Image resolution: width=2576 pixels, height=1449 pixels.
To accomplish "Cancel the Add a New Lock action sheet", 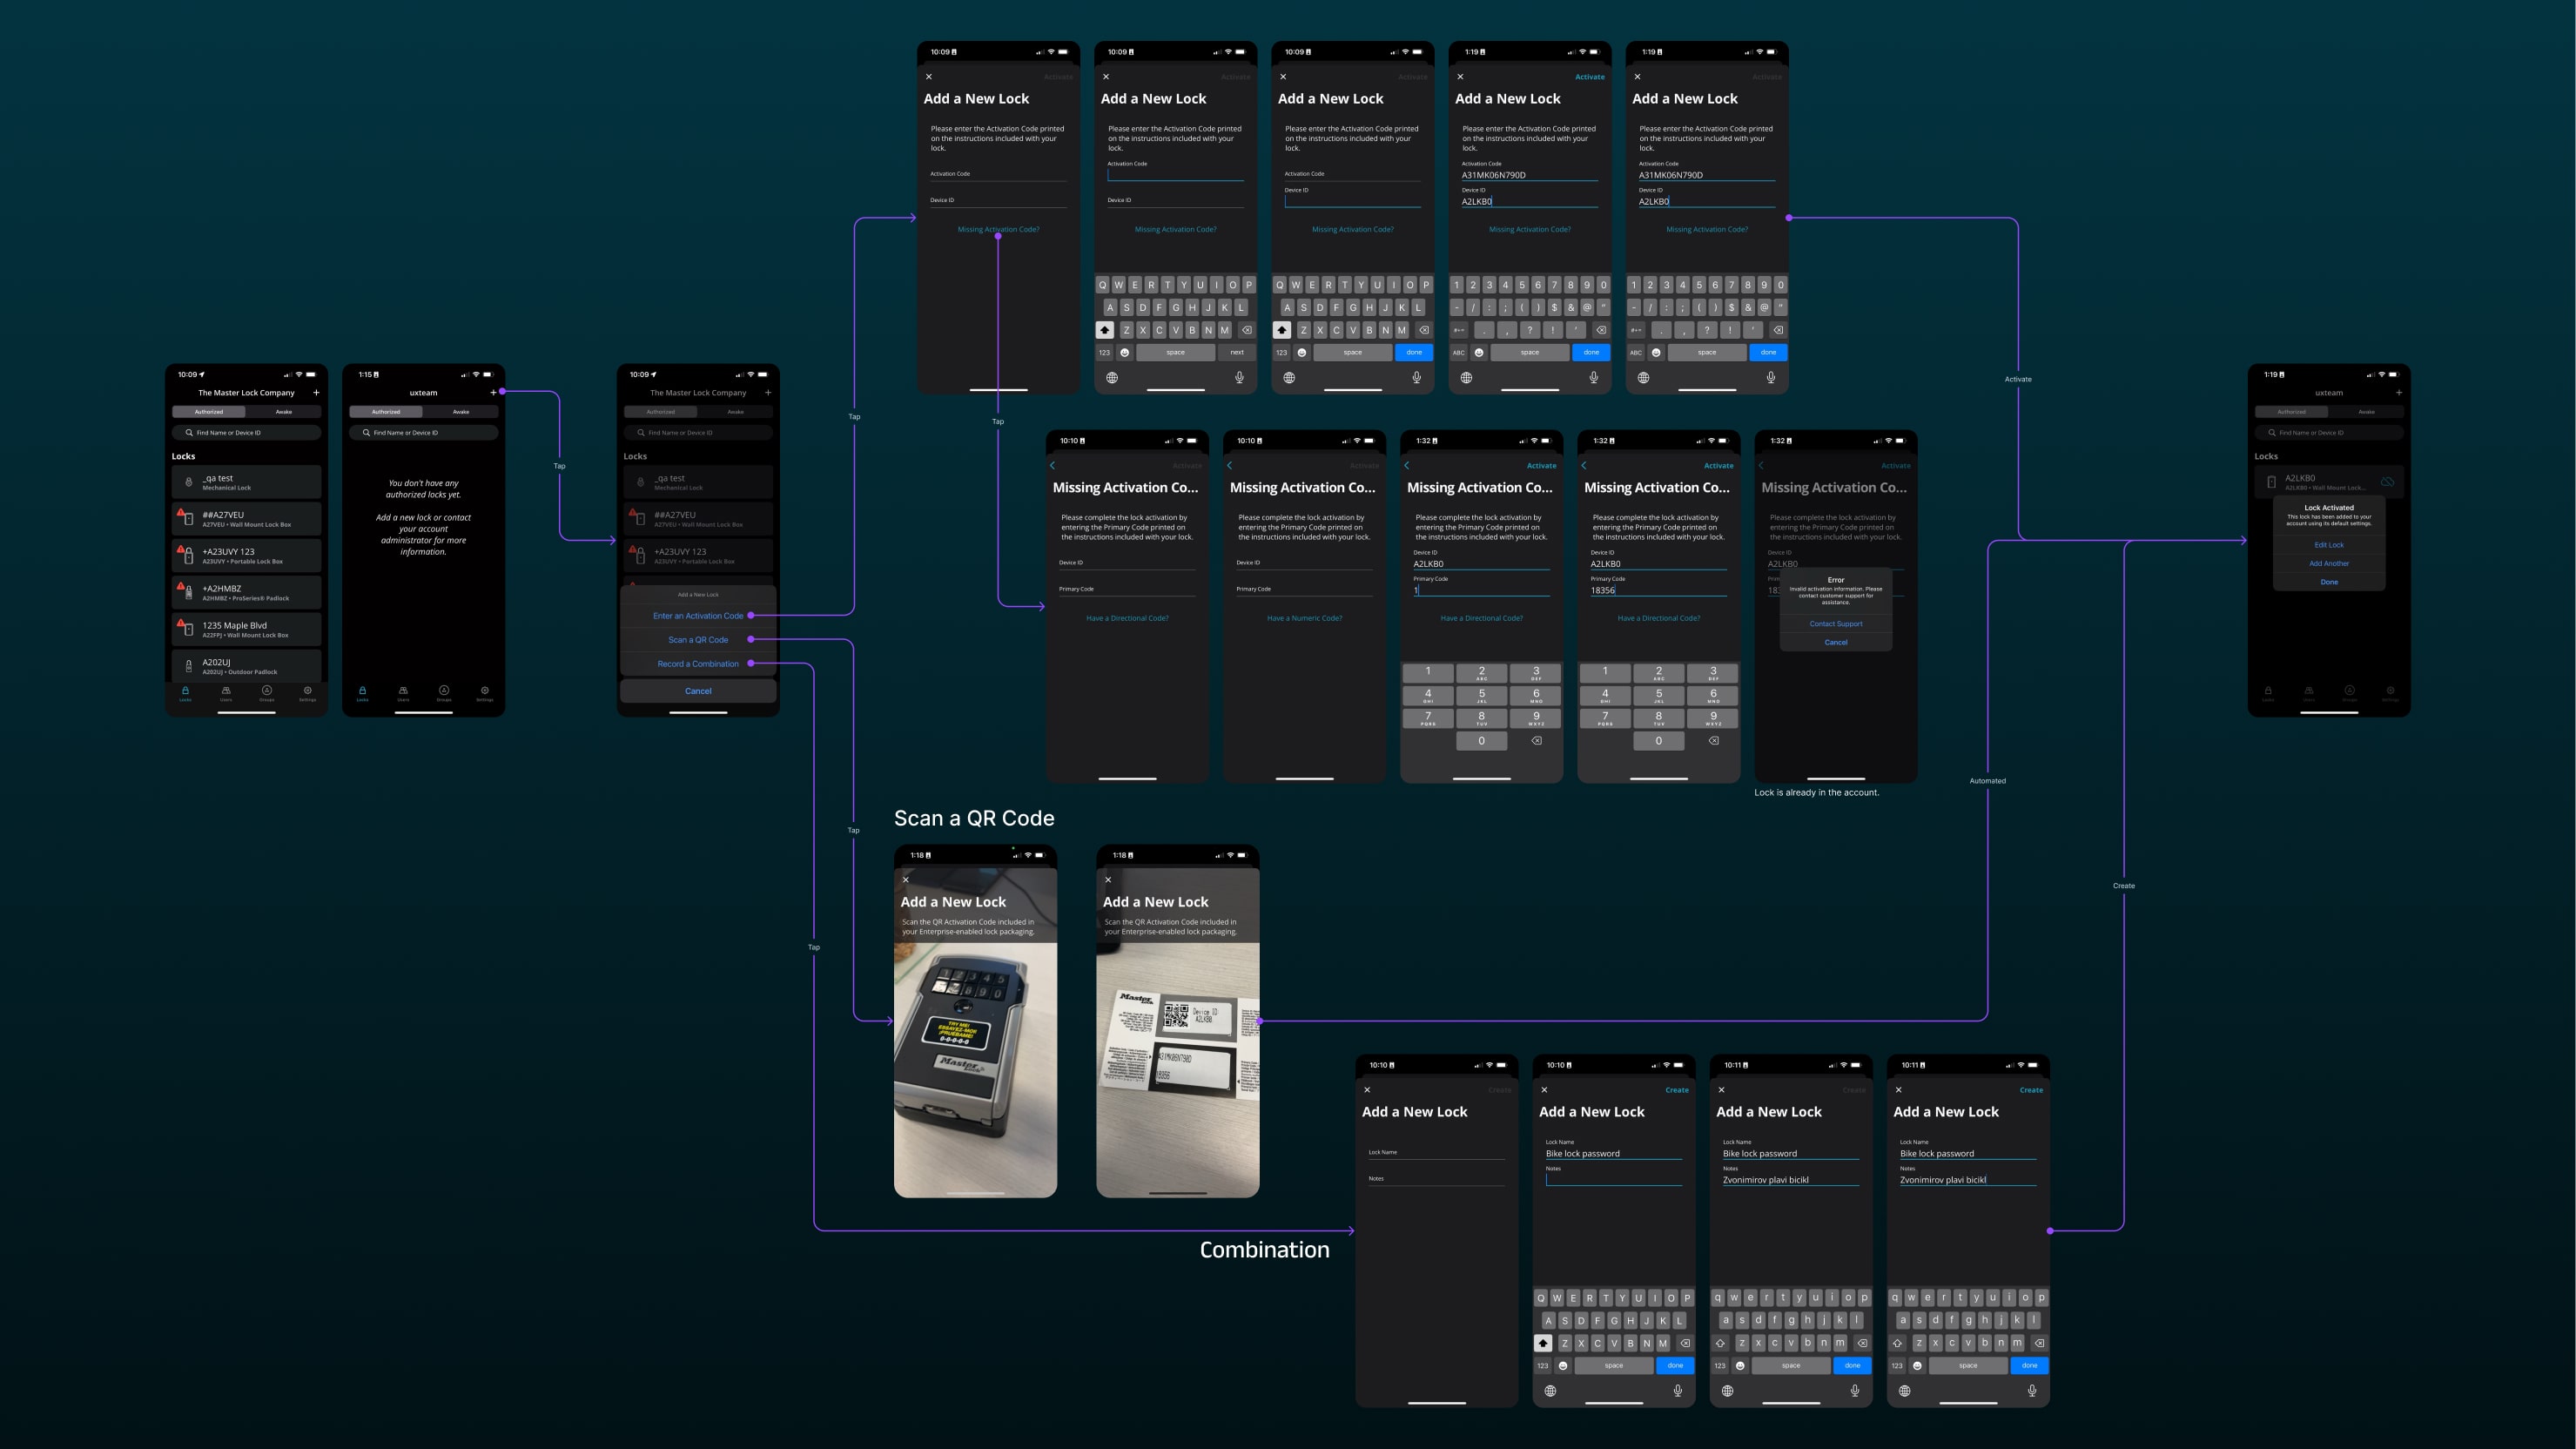I will [x=698, y=691].
